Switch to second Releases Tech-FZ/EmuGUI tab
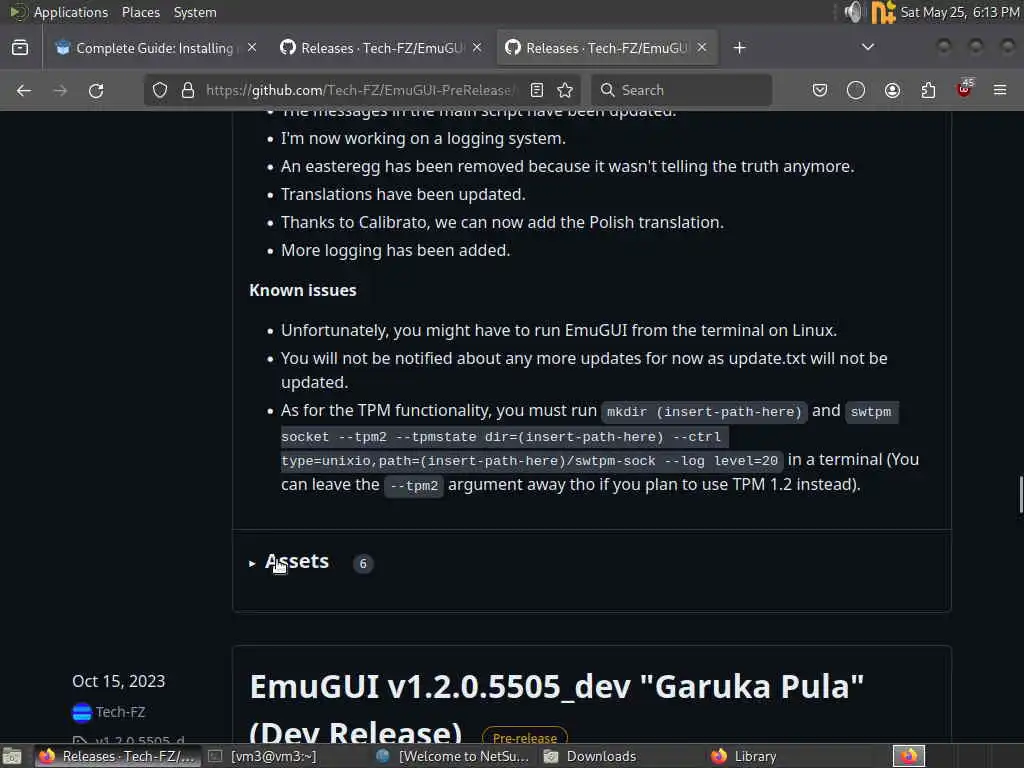 (381, 48)
